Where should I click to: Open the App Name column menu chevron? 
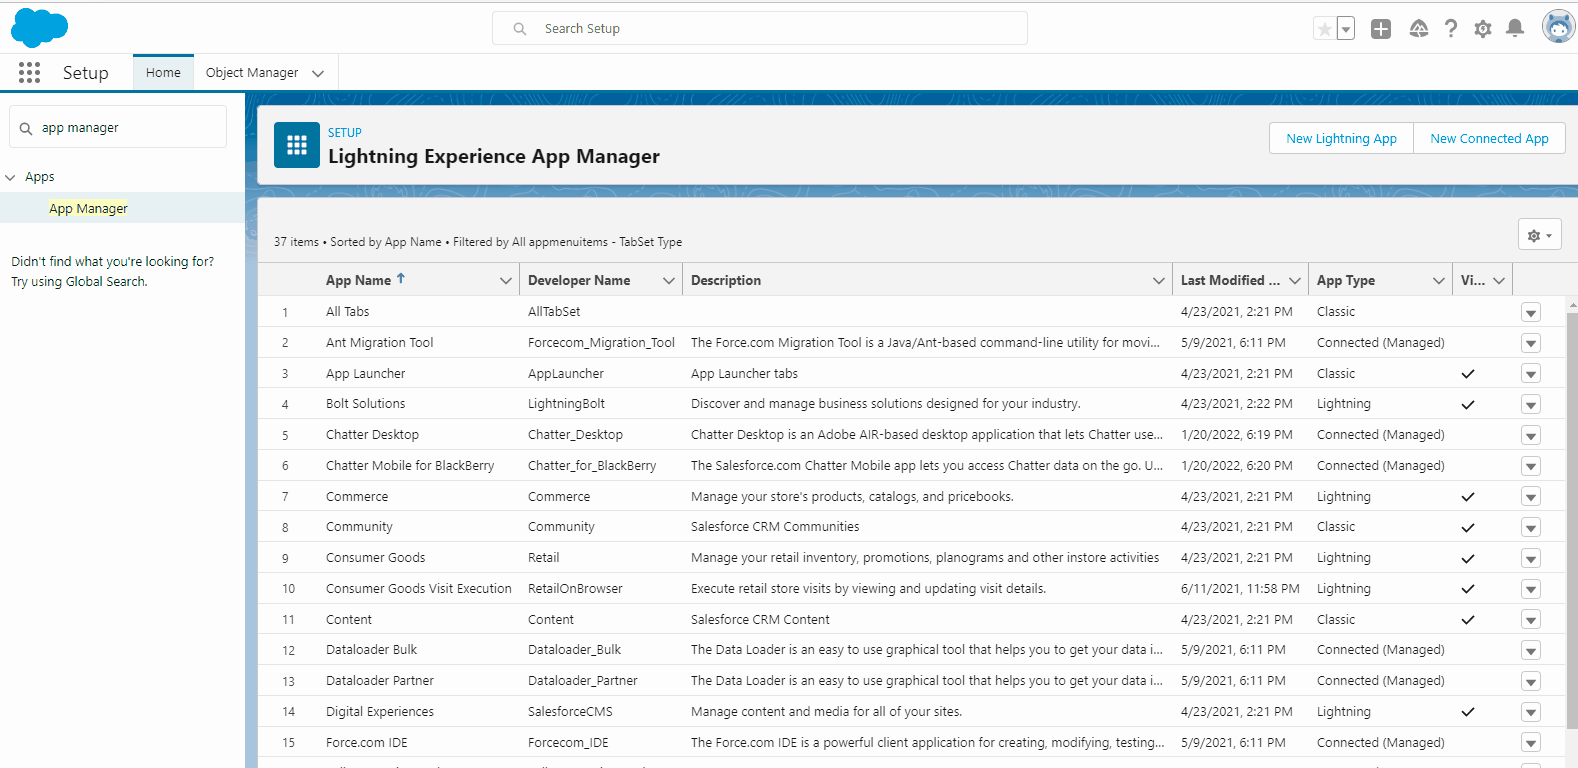click(506, 281)
